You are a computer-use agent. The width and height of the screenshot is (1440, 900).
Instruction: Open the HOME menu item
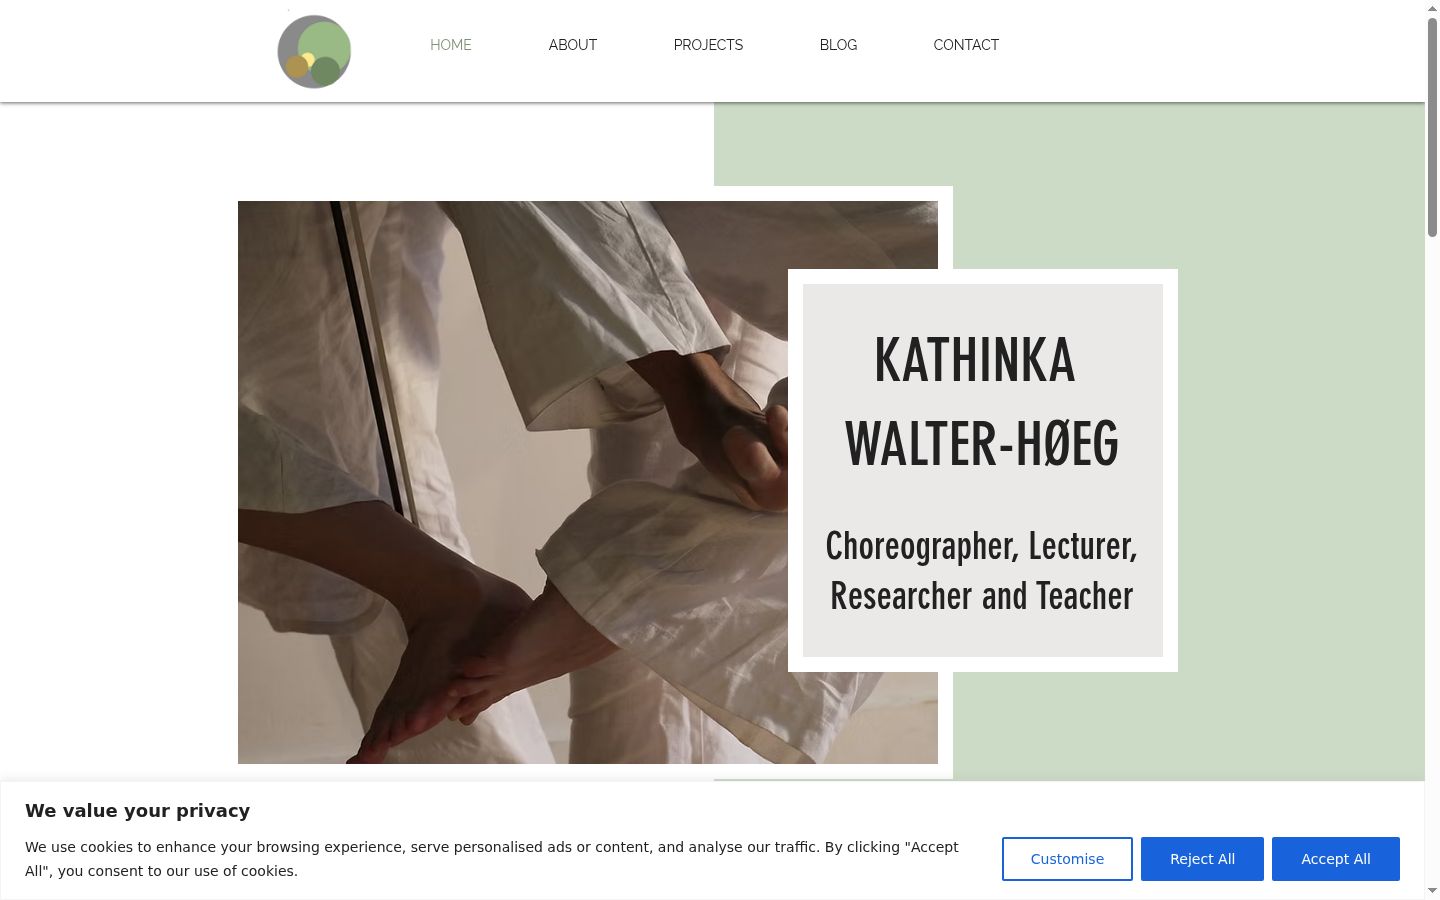point(451,45)
